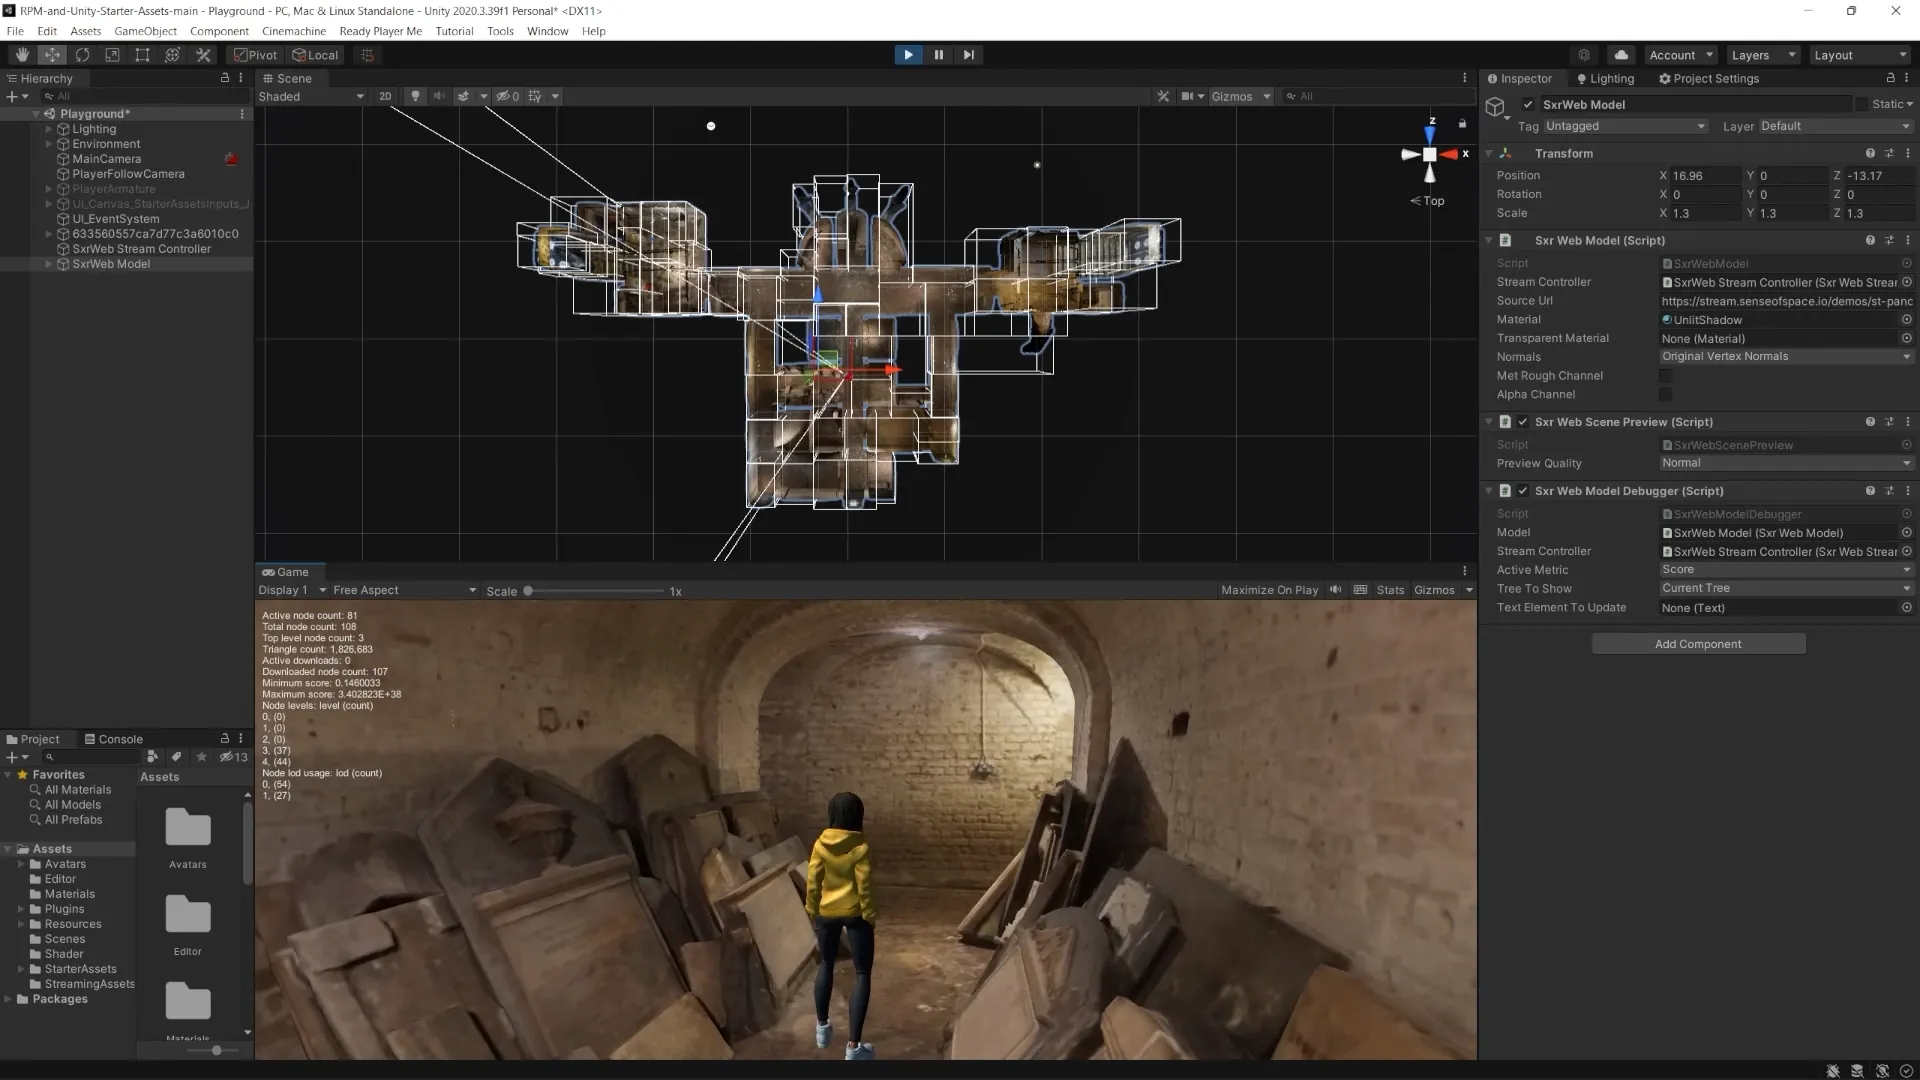Open the Normals dropdown
Image resolution: width=1920 pixels, height=1080 pixels.
1786,357
